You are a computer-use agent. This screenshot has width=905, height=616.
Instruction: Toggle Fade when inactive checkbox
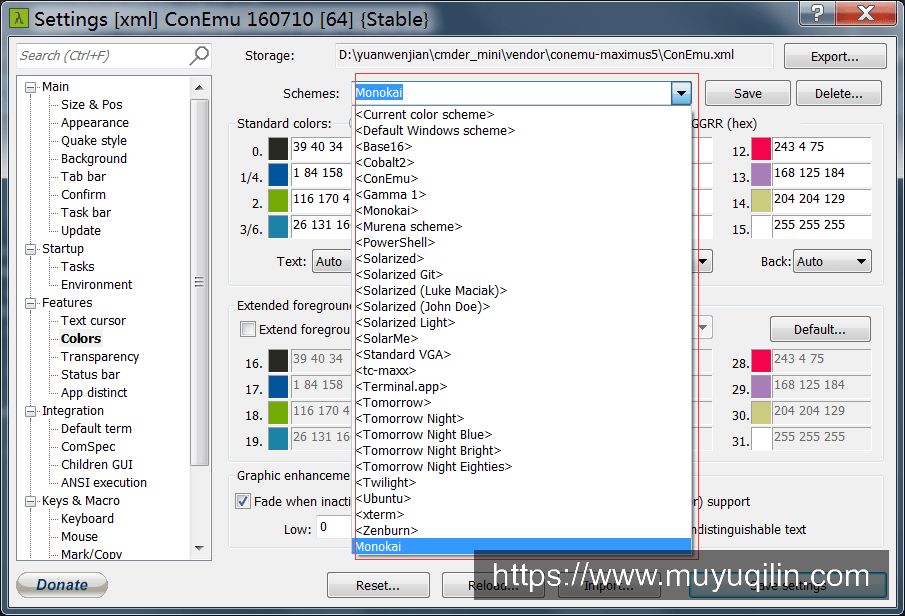(243, 501)
